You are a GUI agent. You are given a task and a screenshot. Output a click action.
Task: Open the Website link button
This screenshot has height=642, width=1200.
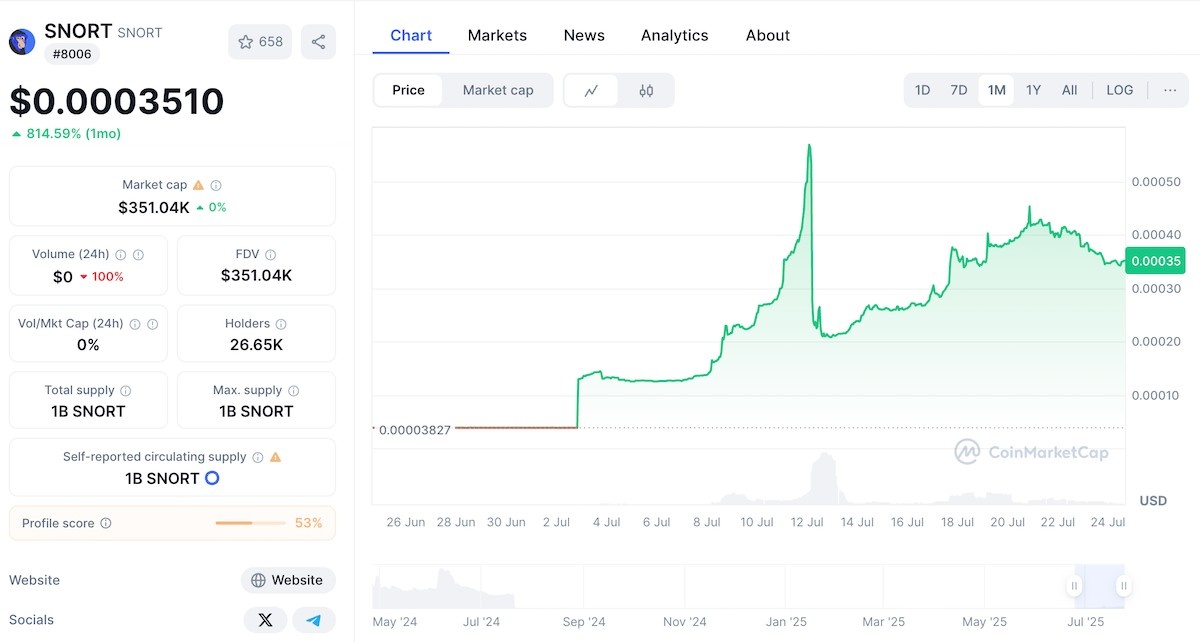pyautogui.click(x=288, y=580)
